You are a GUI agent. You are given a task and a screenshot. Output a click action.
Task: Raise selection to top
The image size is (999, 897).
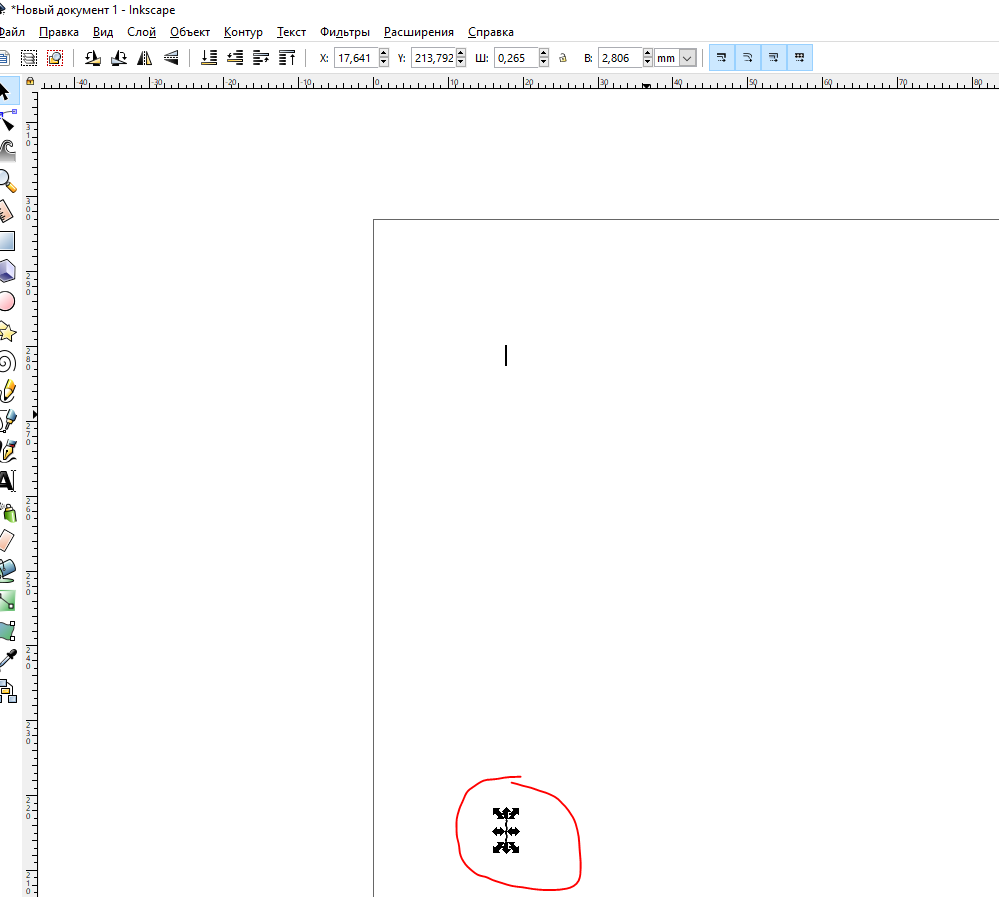287,58
